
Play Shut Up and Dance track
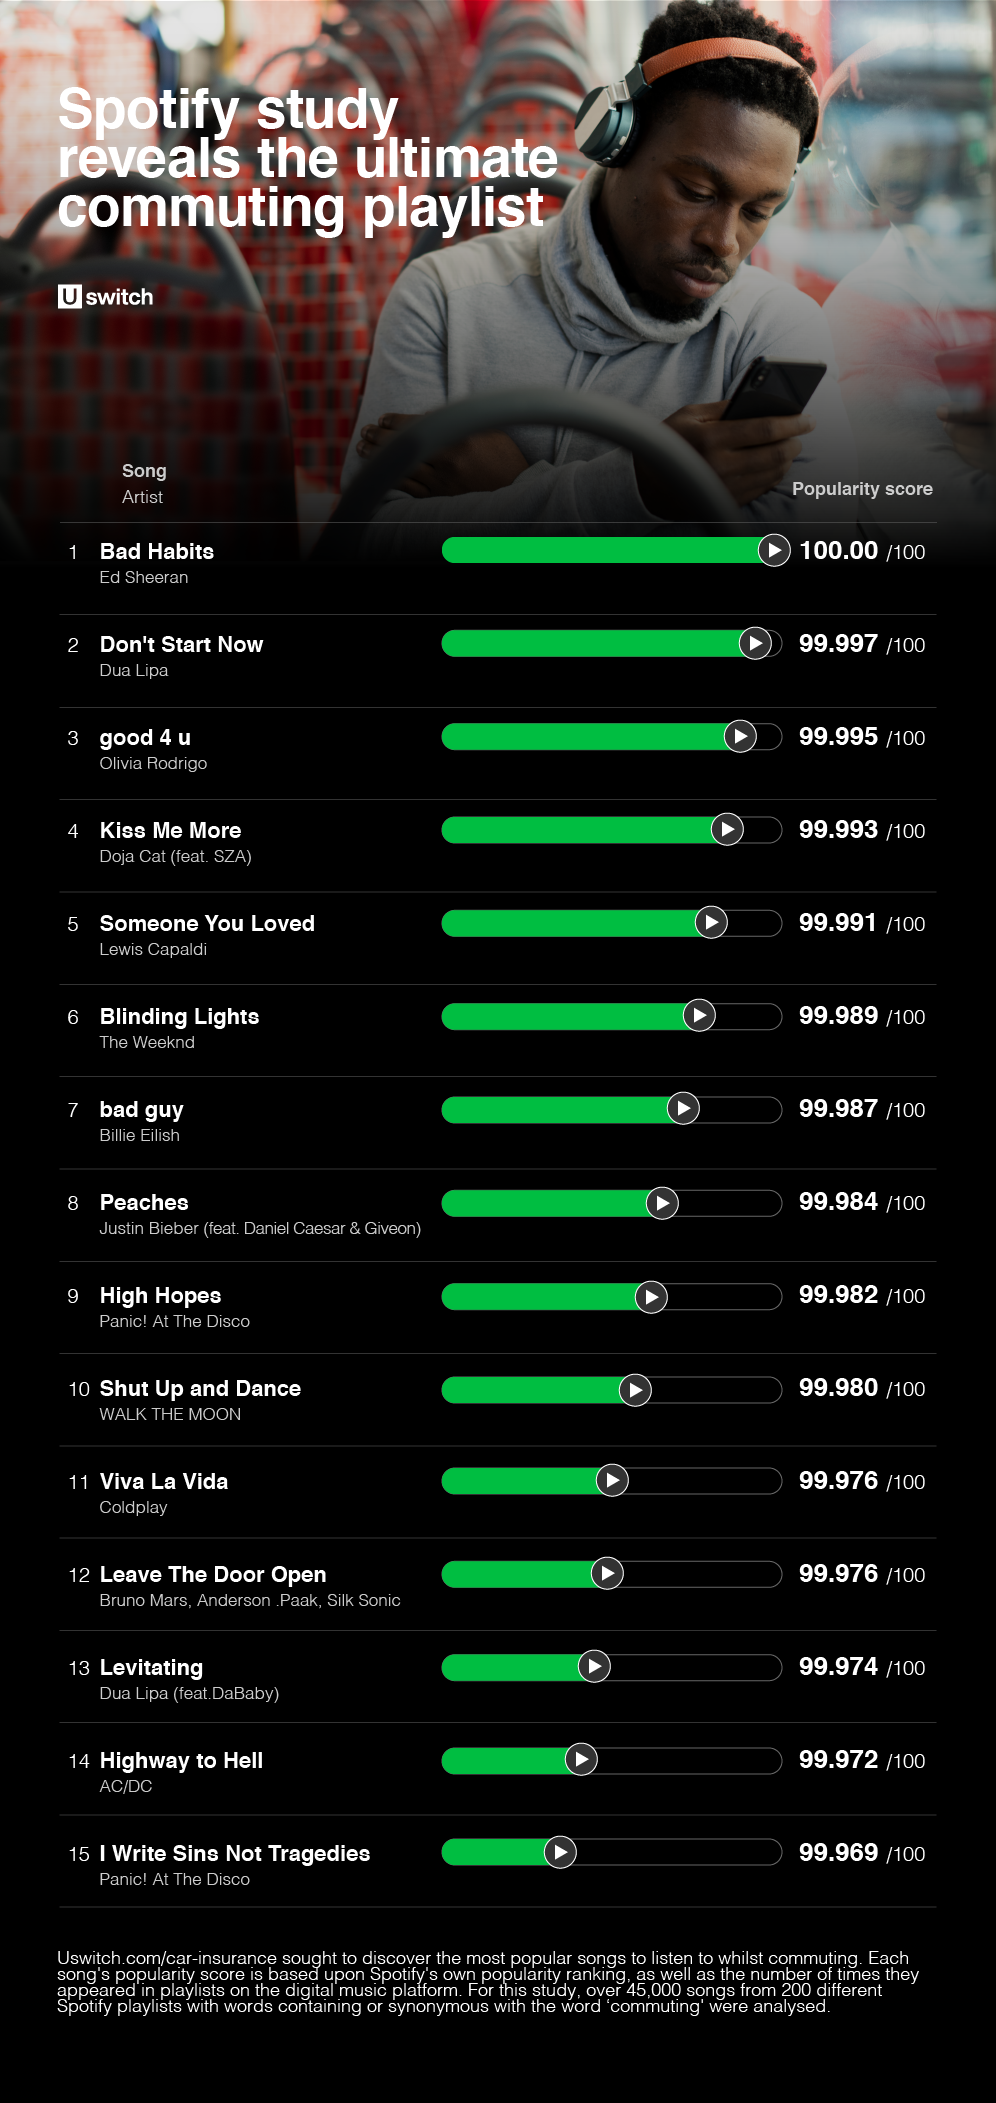[635, 1390]
